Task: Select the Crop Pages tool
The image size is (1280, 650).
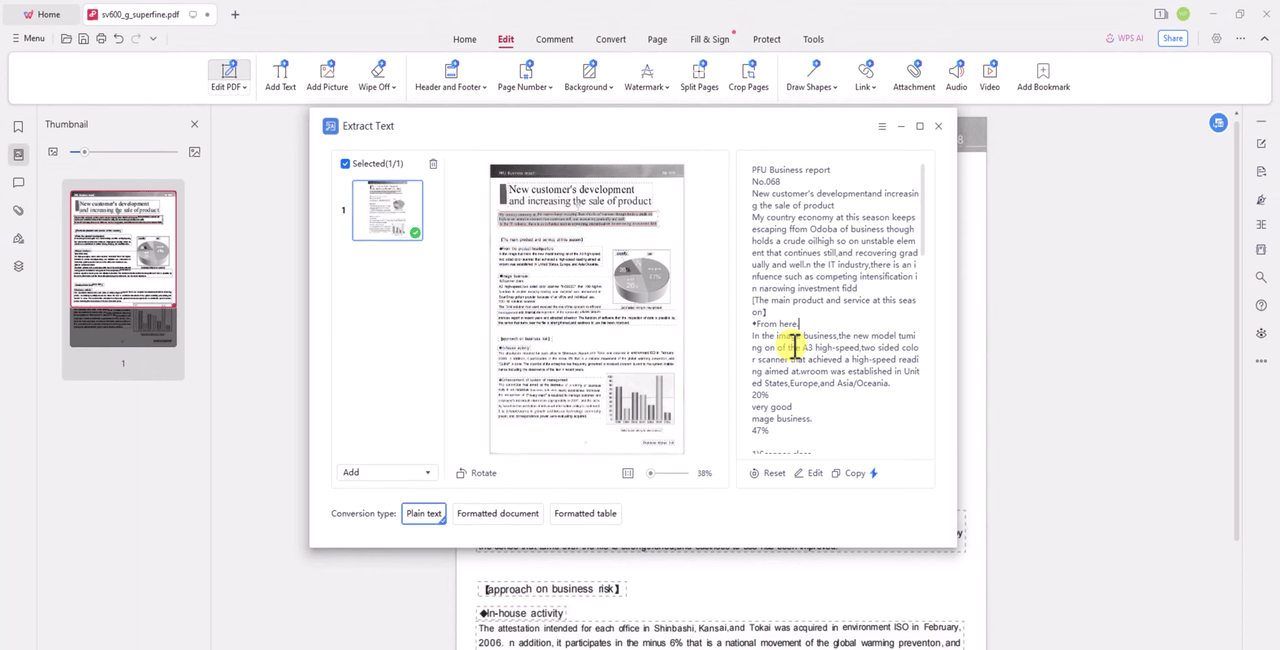Action: [x=748, y=75]
